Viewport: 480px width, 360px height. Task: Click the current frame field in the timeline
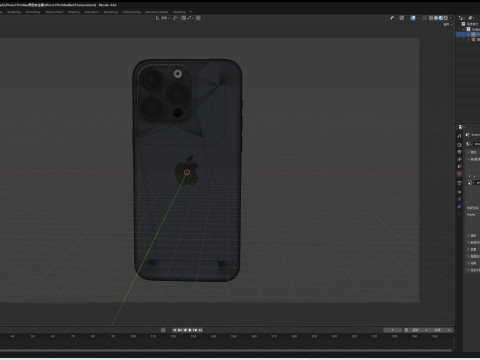click(x=393, y=330)
